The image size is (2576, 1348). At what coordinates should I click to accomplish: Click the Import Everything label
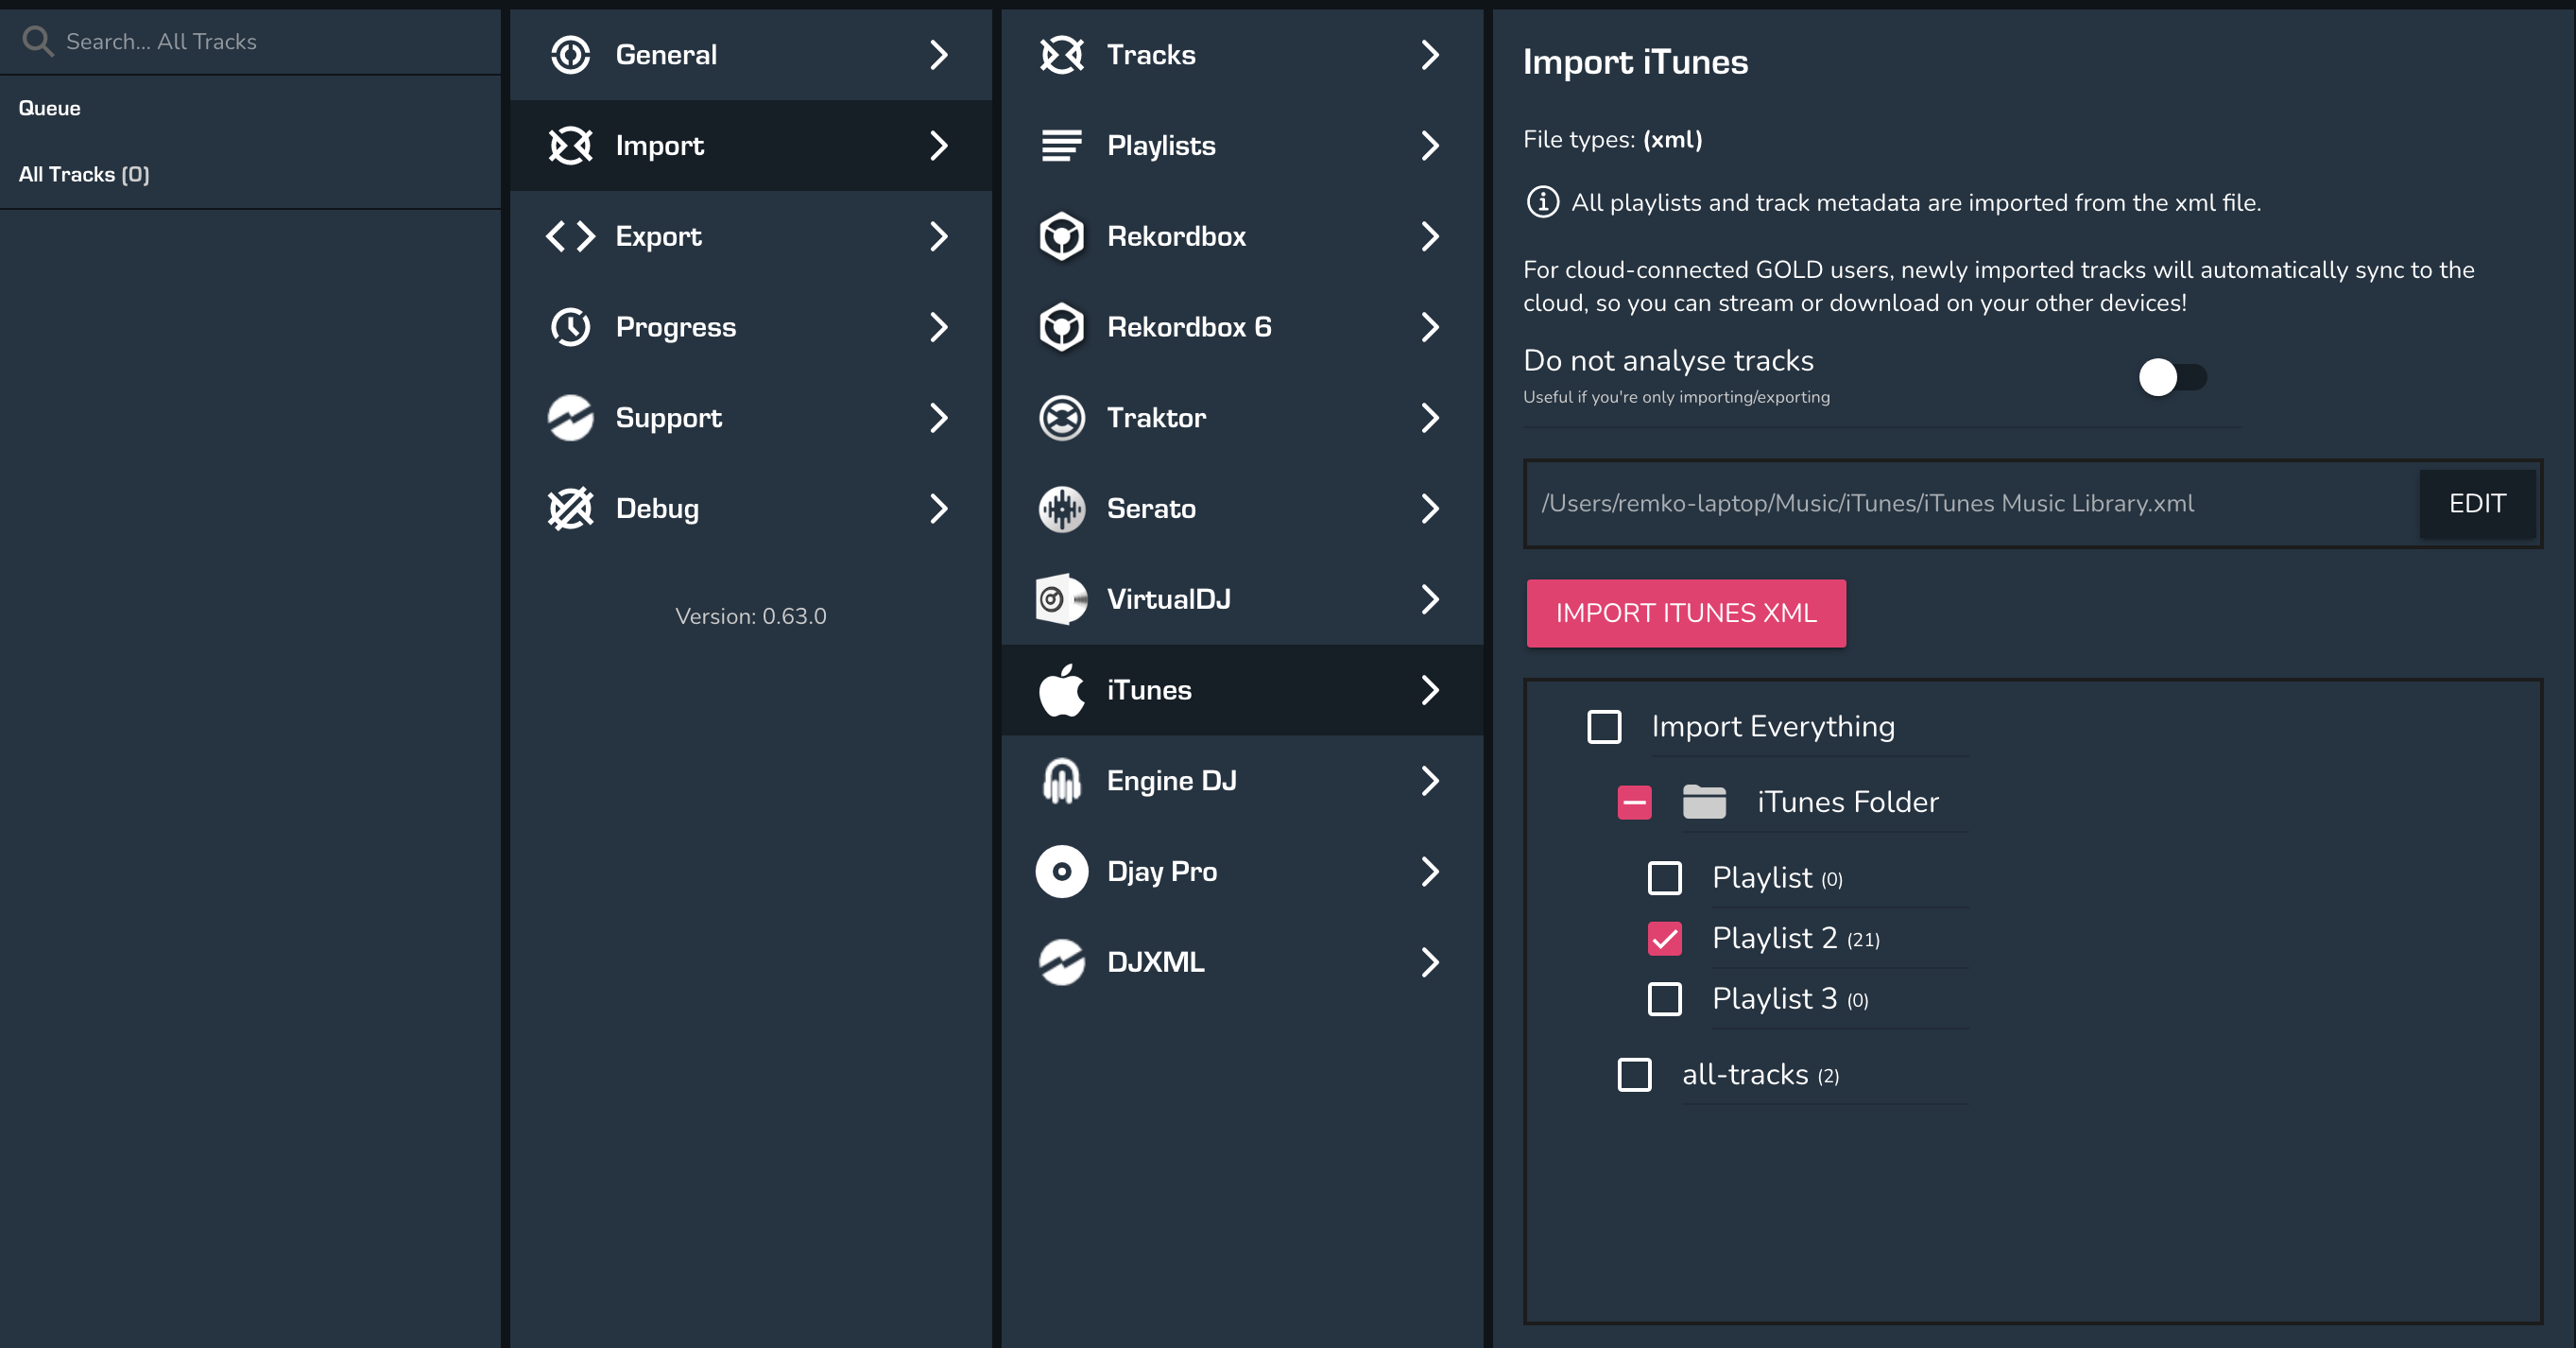[1773, 727]
